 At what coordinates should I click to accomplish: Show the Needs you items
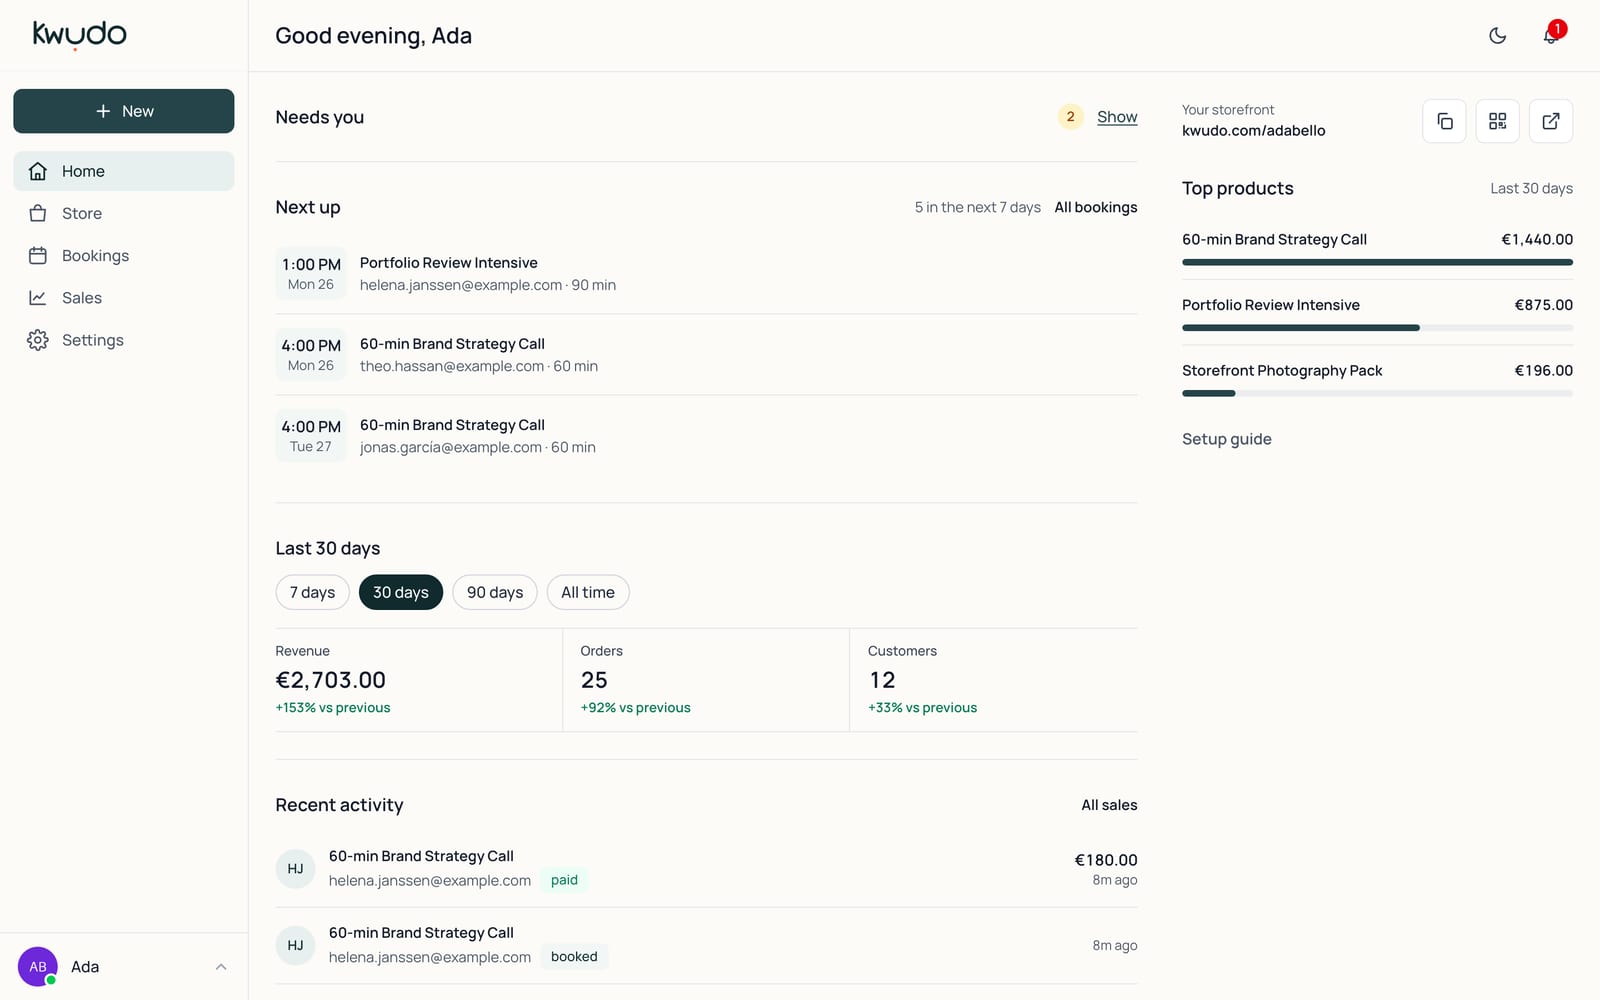(x=1117, y=117)
